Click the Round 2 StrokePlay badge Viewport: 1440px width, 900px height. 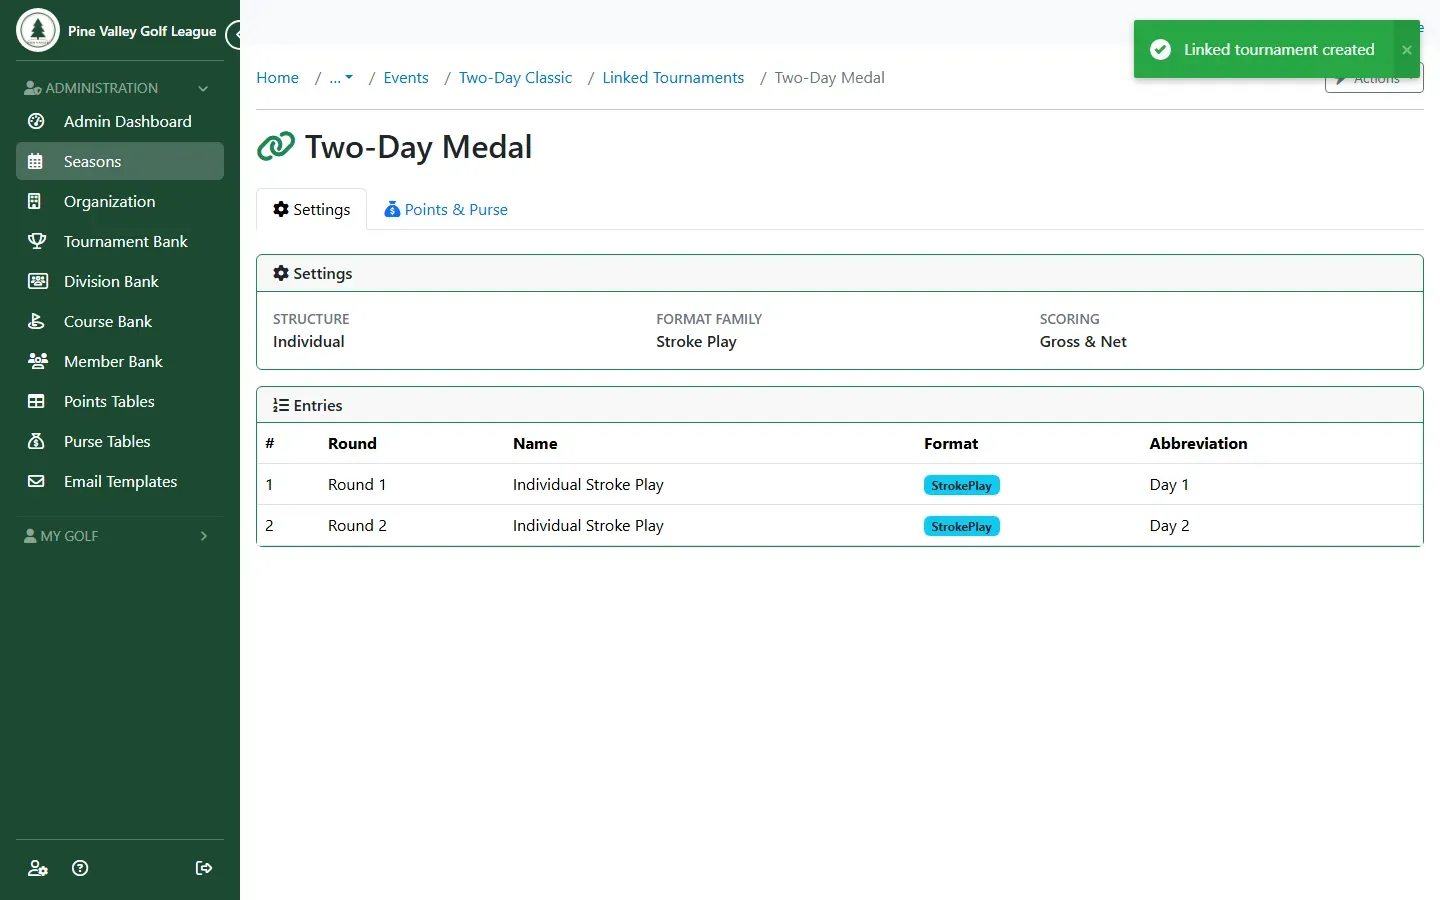pos(961,526)
